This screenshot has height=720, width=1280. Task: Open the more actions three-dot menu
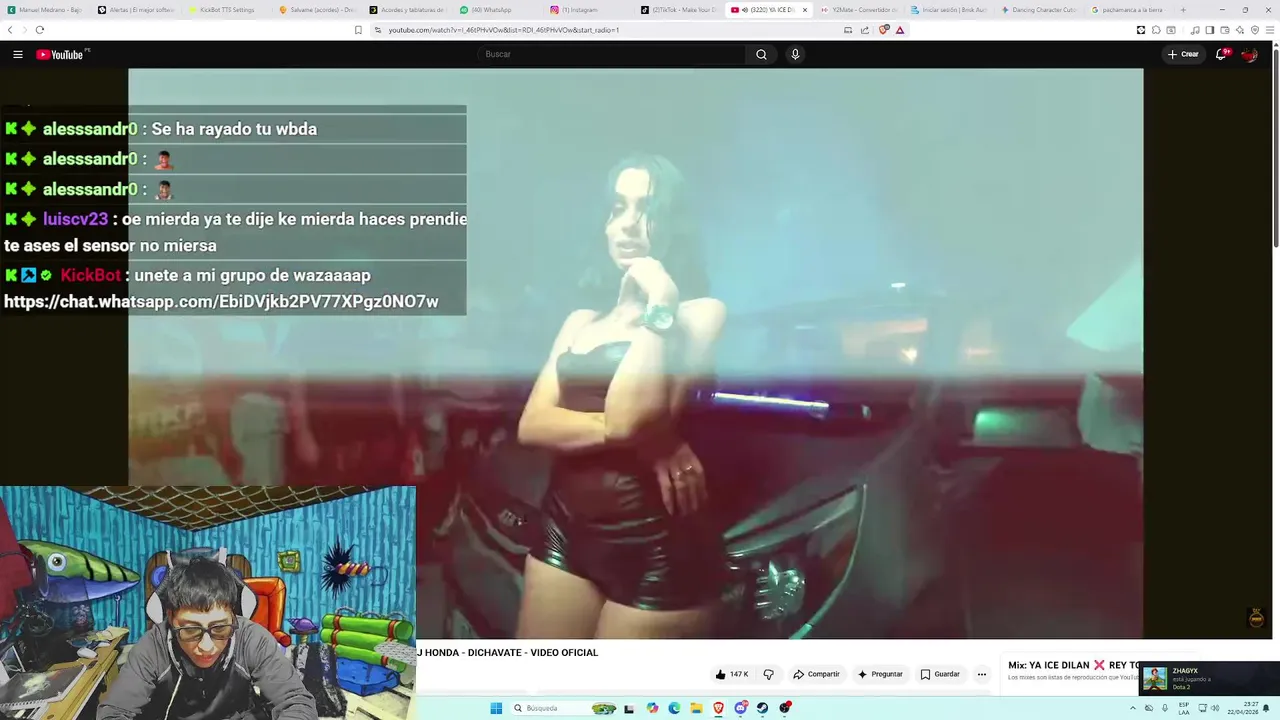pos(981,674)
